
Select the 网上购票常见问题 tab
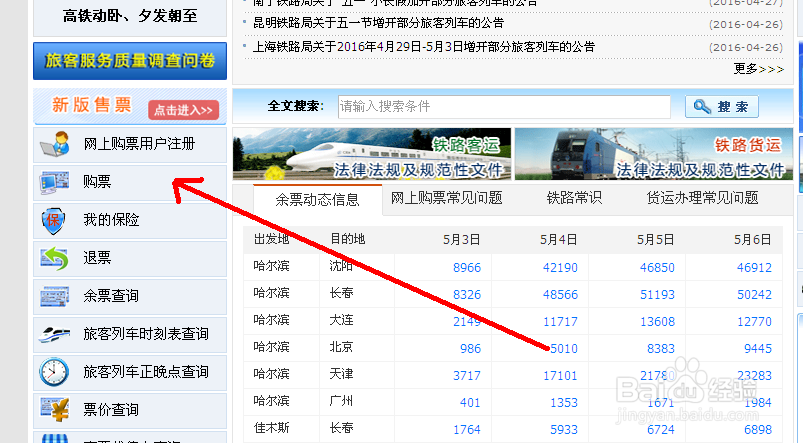(x=447, y=198)
